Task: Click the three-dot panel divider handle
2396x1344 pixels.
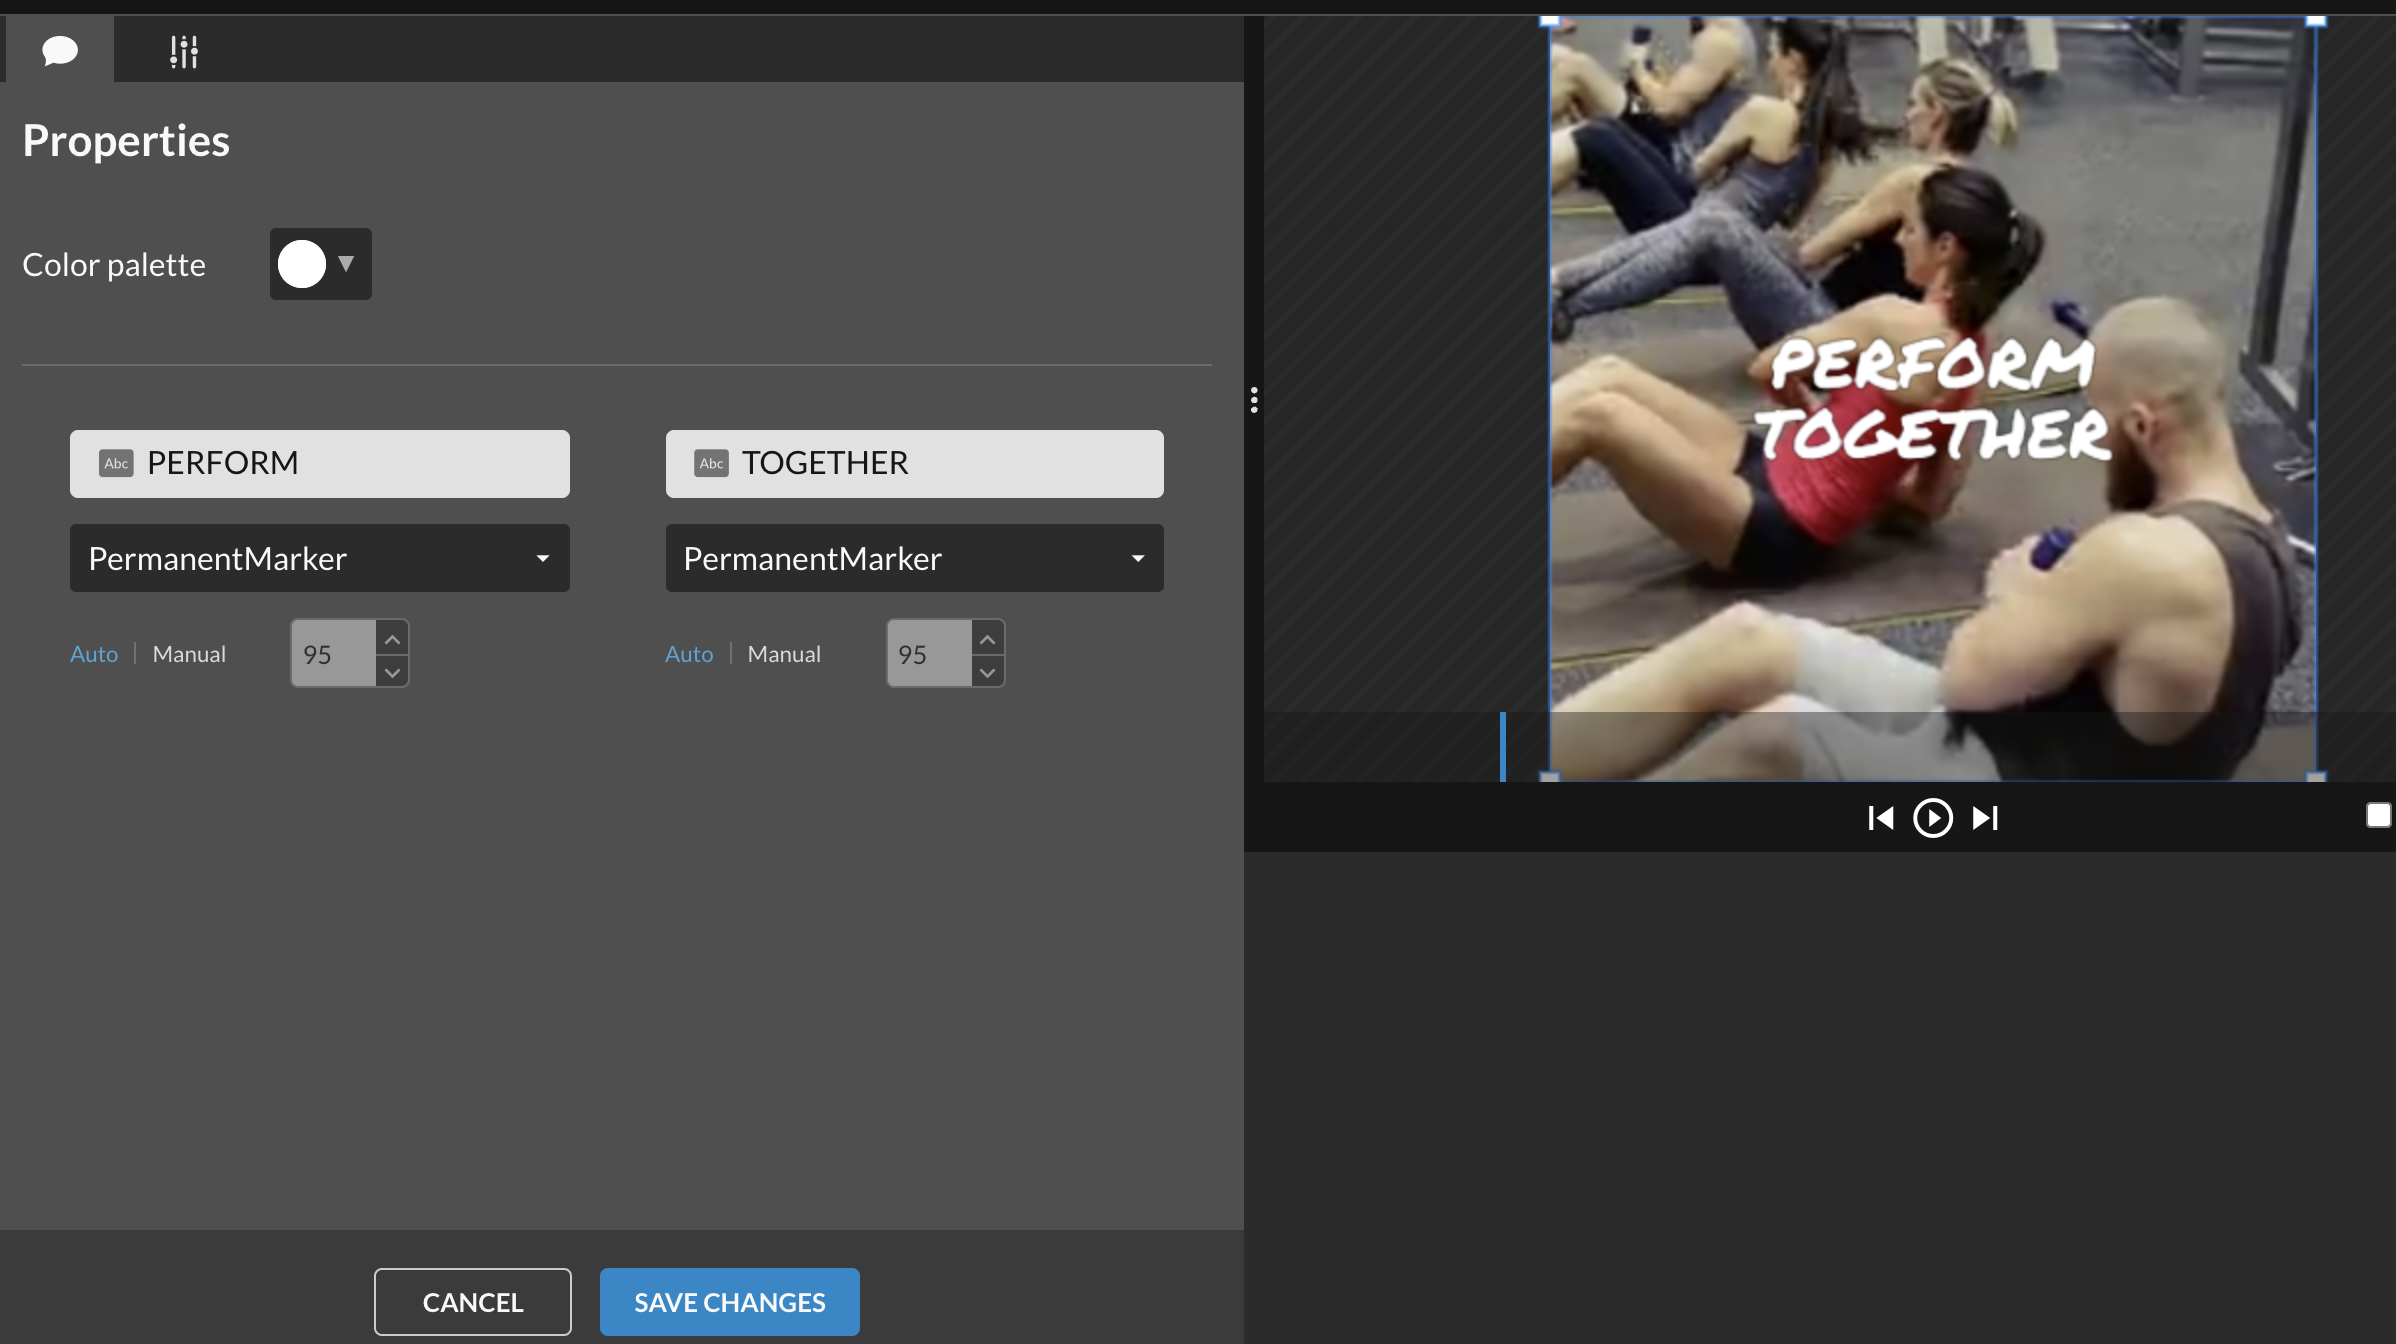Action: pyautogui.click(x=1254, y=400)
